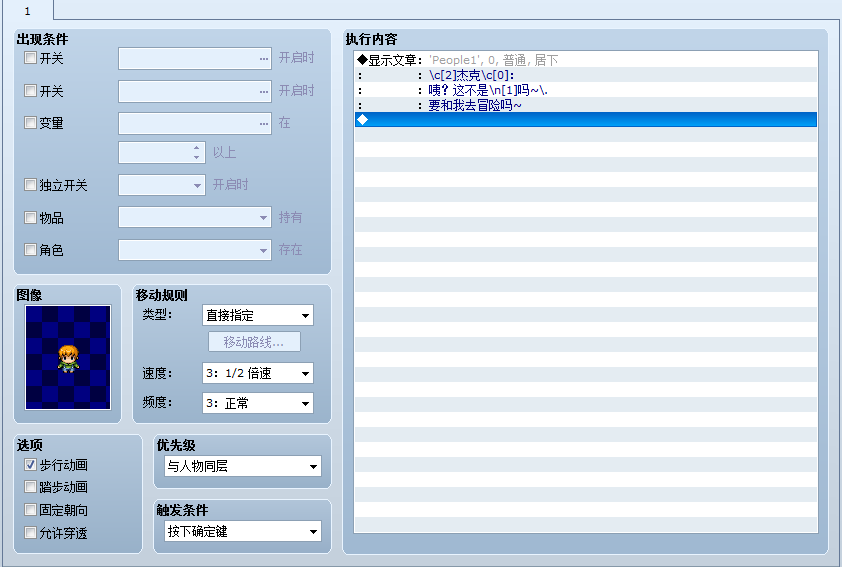Click the character sprite image preview
The height and width of the screenshot is (567, 842).
tap(67, 357)
